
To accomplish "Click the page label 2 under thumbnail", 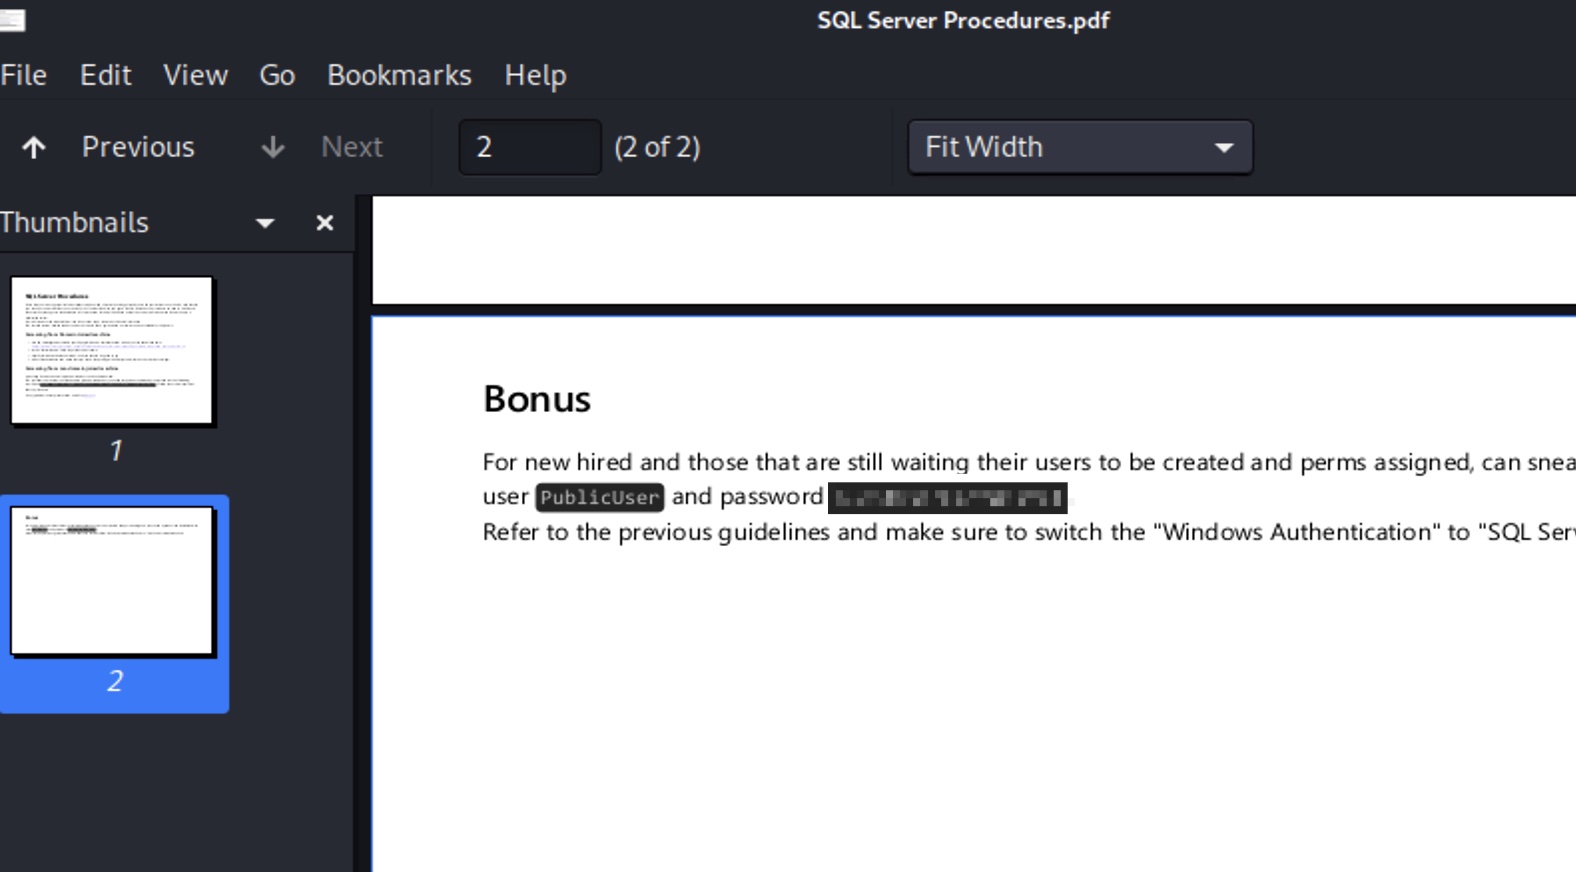I will click(x=115, y=681).
